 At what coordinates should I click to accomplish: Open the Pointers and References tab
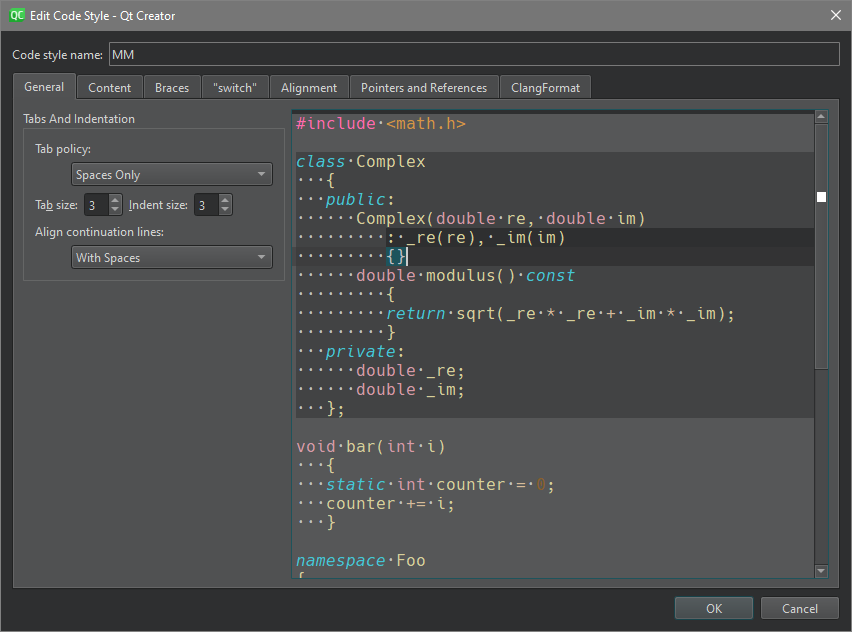coord(424,88)
